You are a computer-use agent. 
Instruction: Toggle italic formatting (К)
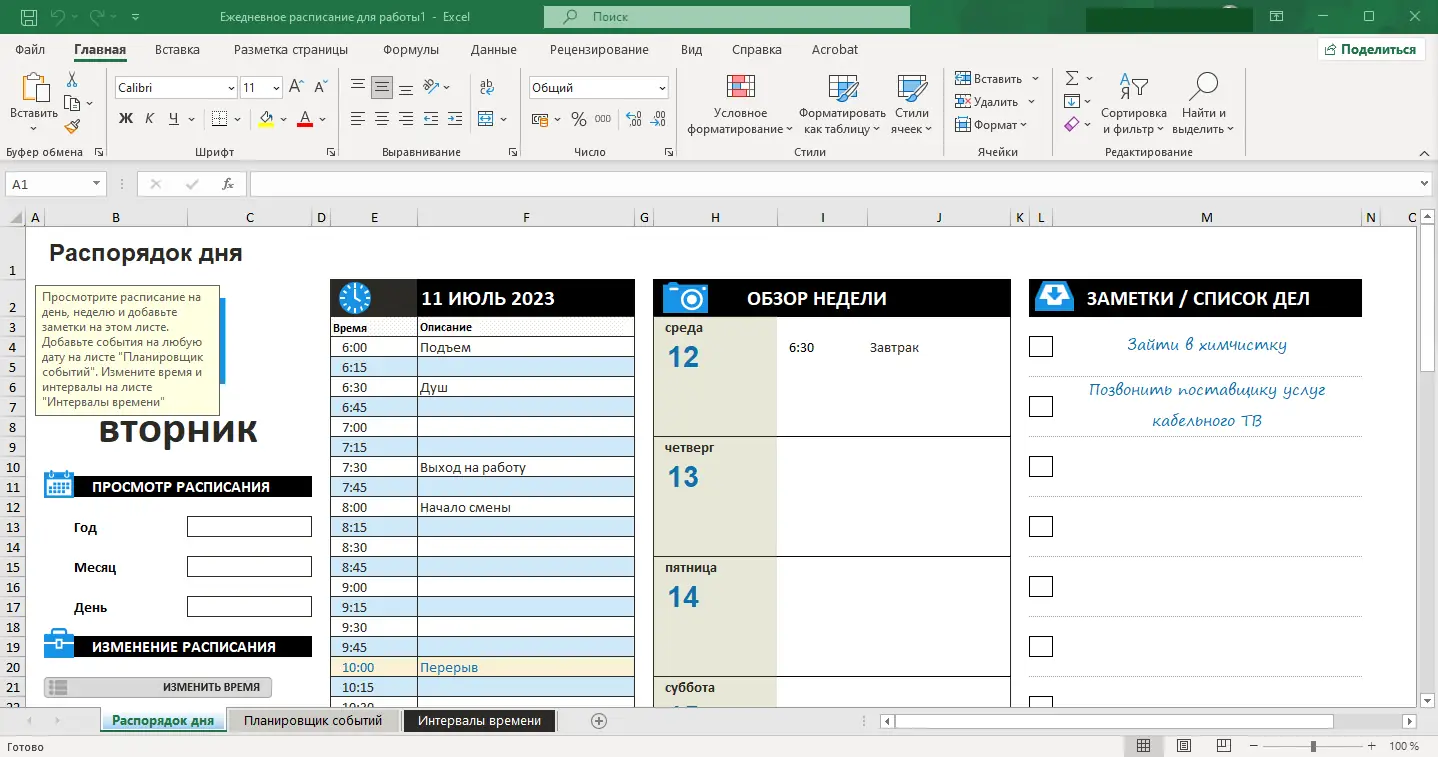[x=150, y=119]
